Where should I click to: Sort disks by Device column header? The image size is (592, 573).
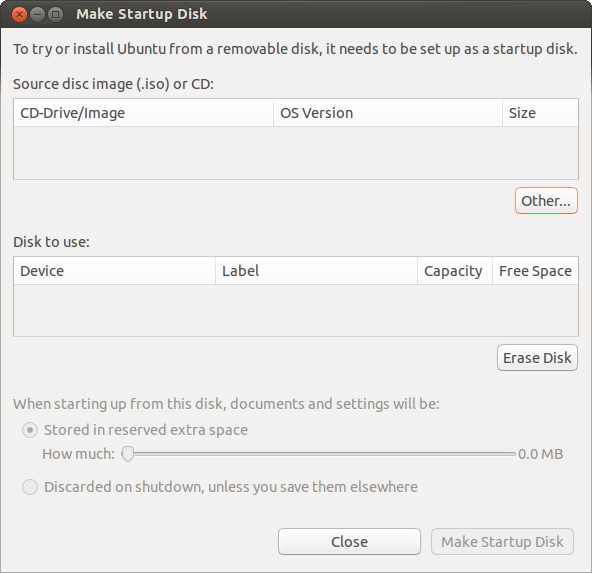114,271
